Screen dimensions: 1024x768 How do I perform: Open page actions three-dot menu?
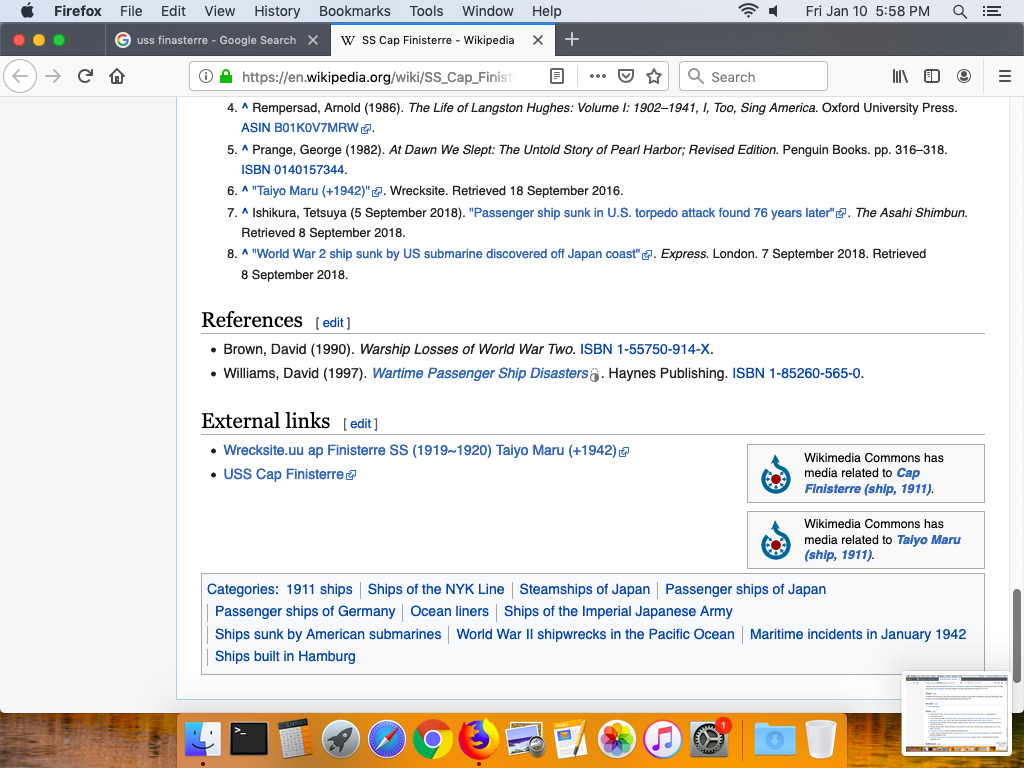pyautogui.click(x=597, y=77)
